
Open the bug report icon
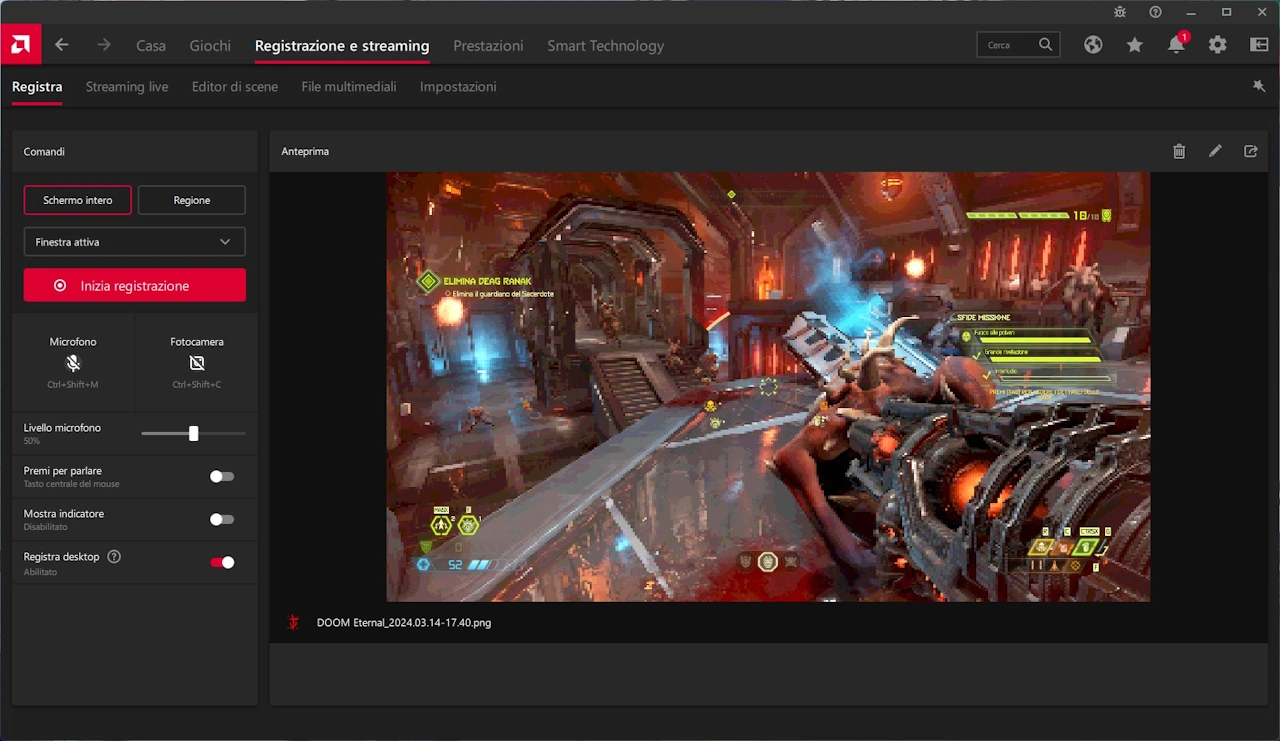[x=1120, y=12]
